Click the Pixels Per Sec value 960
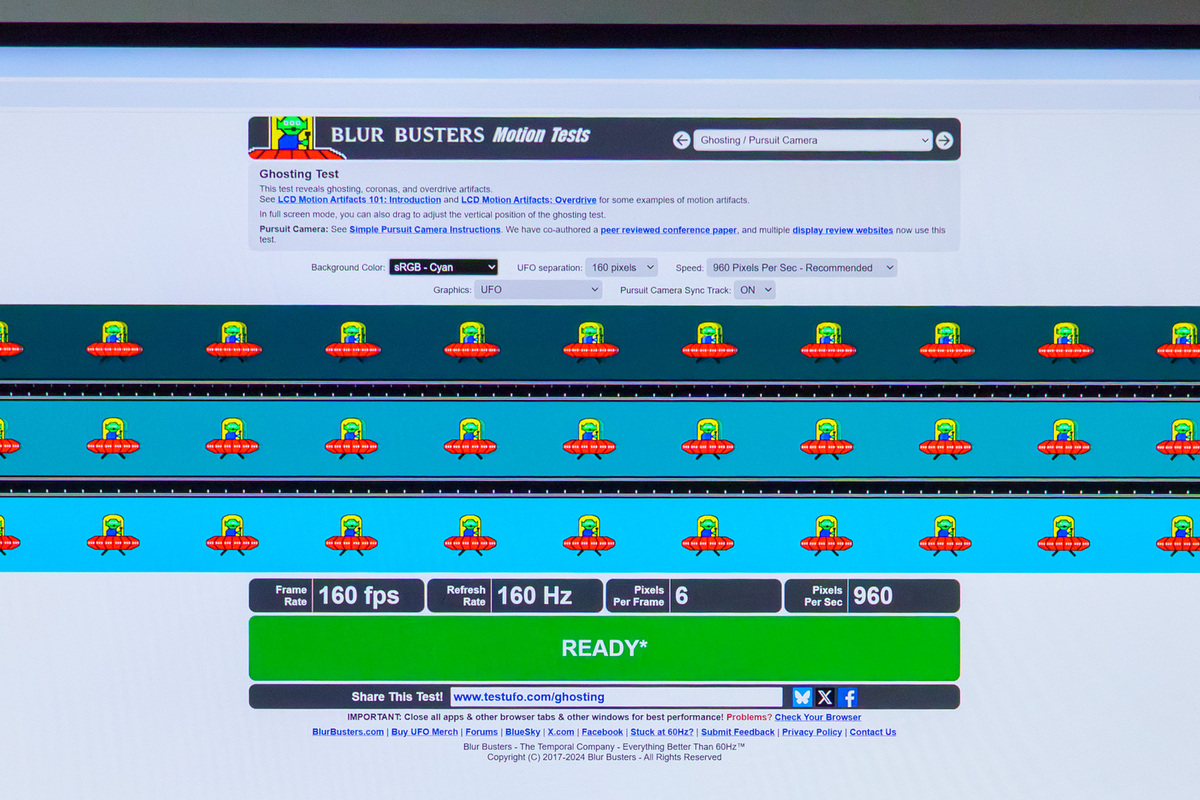 pyautogui.click(x=872, y=596)
